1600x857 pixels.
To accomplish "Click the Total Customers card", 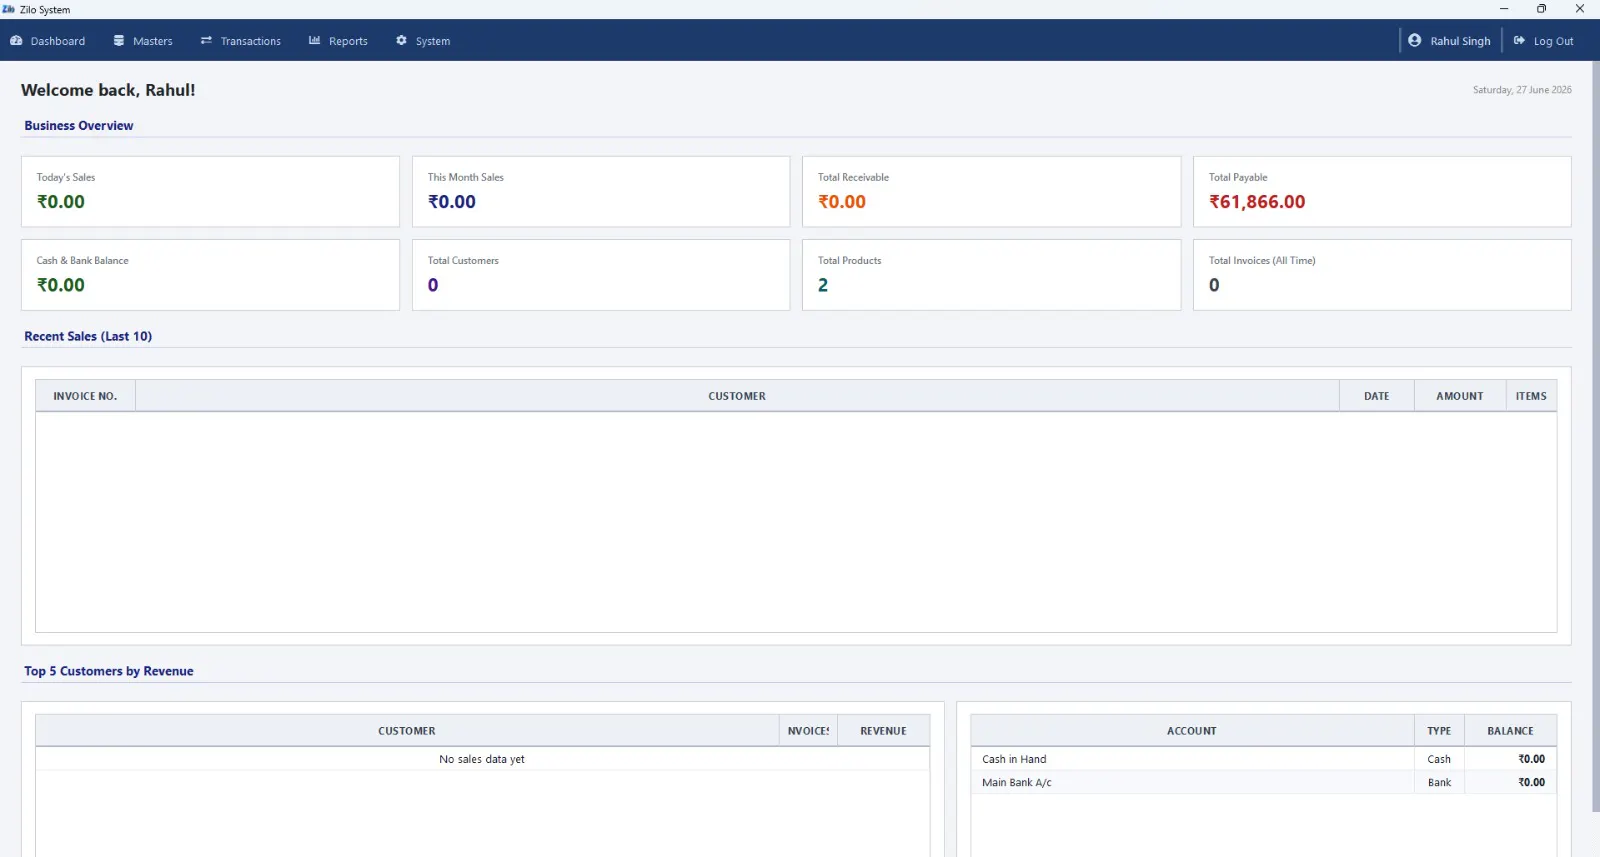I will coord(601,274).
